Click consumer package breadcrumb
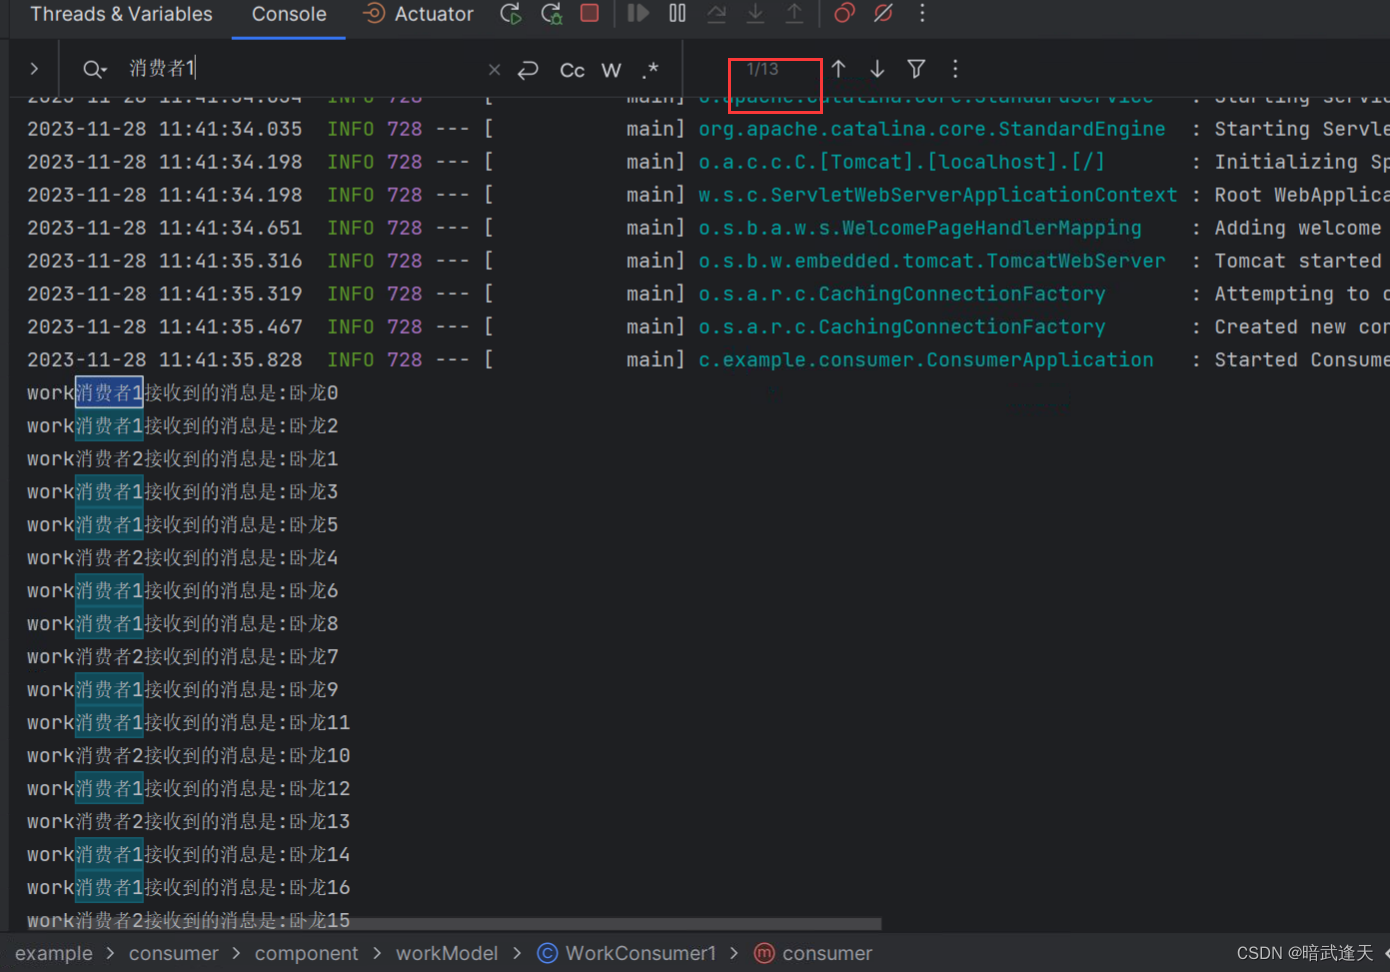 [173, 954]
